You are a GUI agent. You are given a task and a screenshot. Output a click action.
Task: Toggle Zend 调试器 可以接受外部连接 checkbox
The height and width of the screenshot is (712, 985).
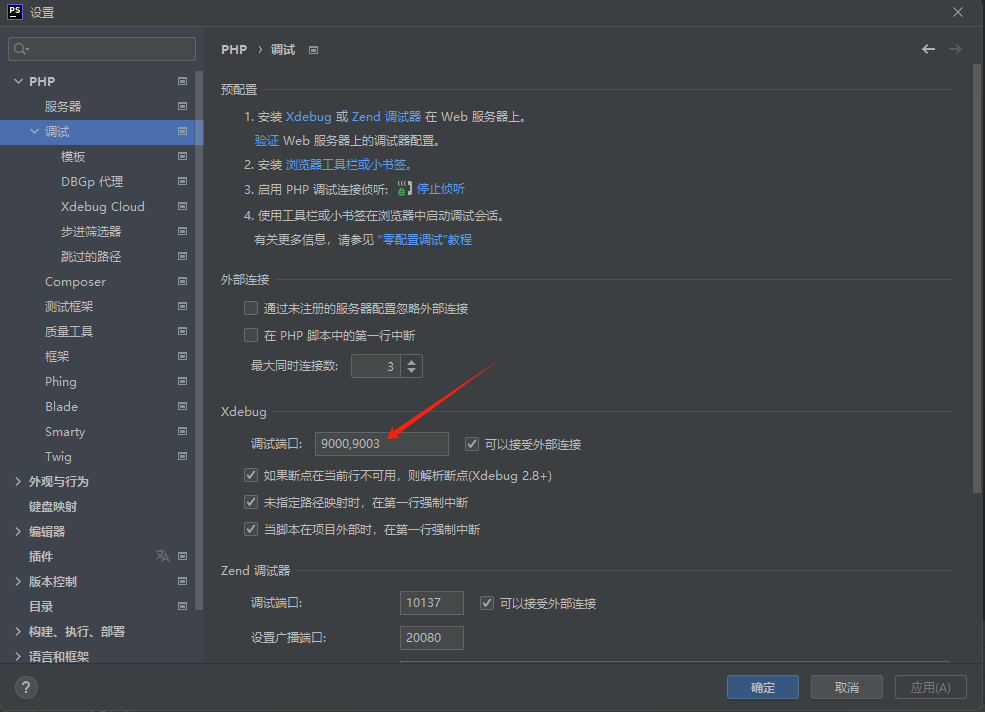point(487,603)
